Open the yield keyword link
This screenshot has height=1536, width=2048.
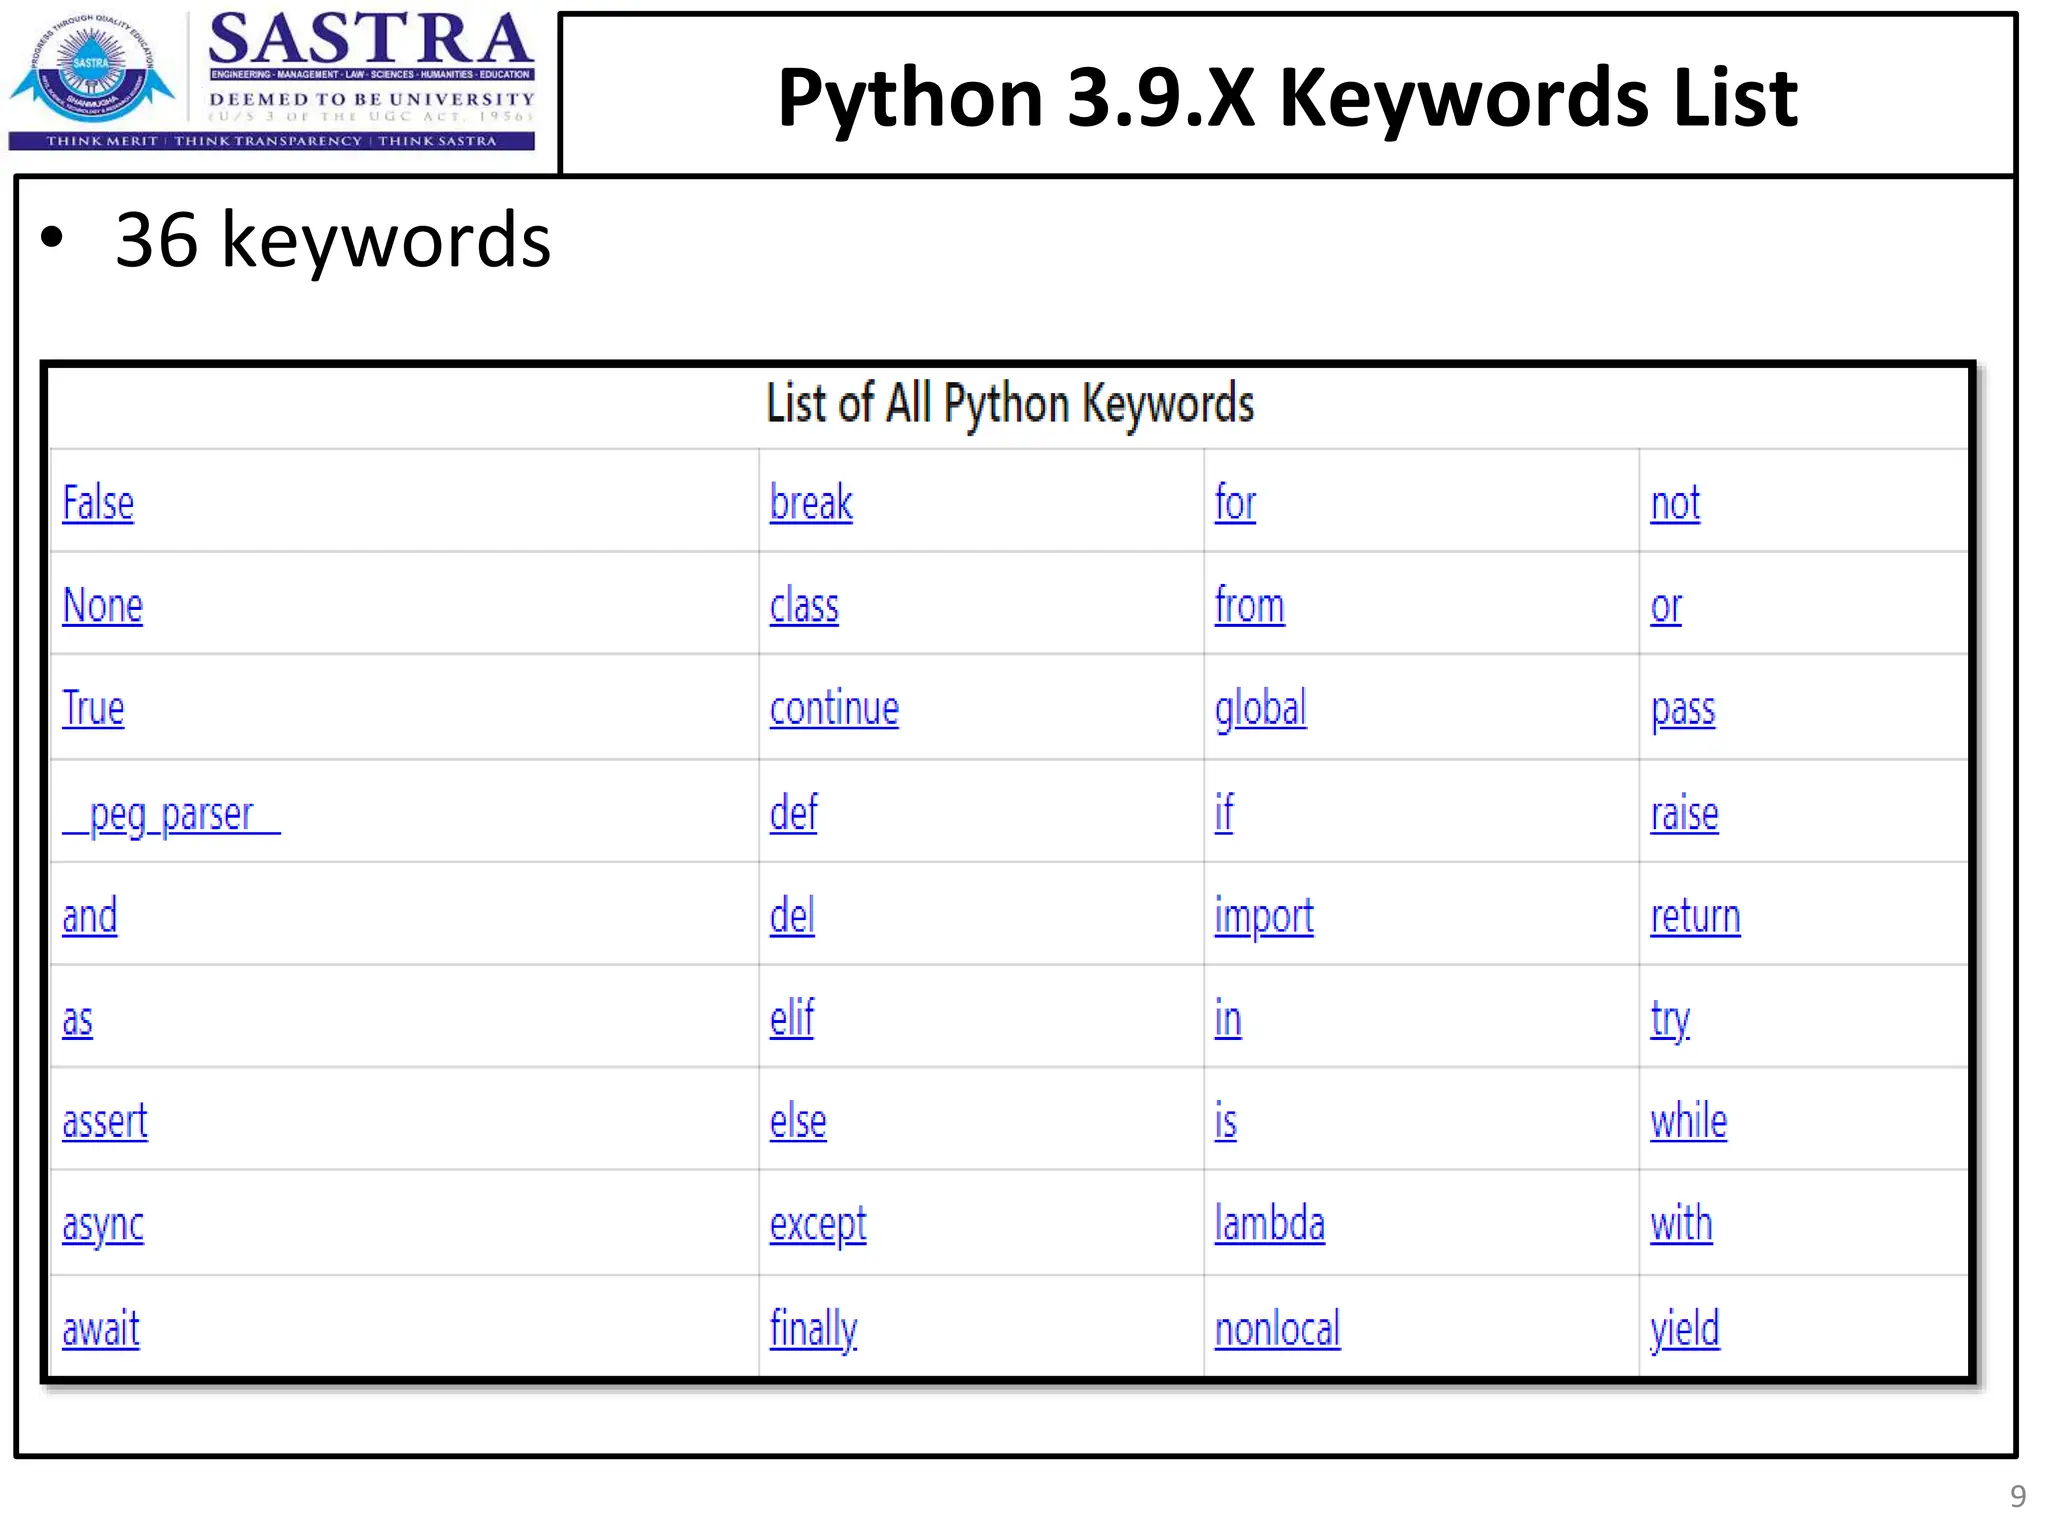tap(1684, 1329)
